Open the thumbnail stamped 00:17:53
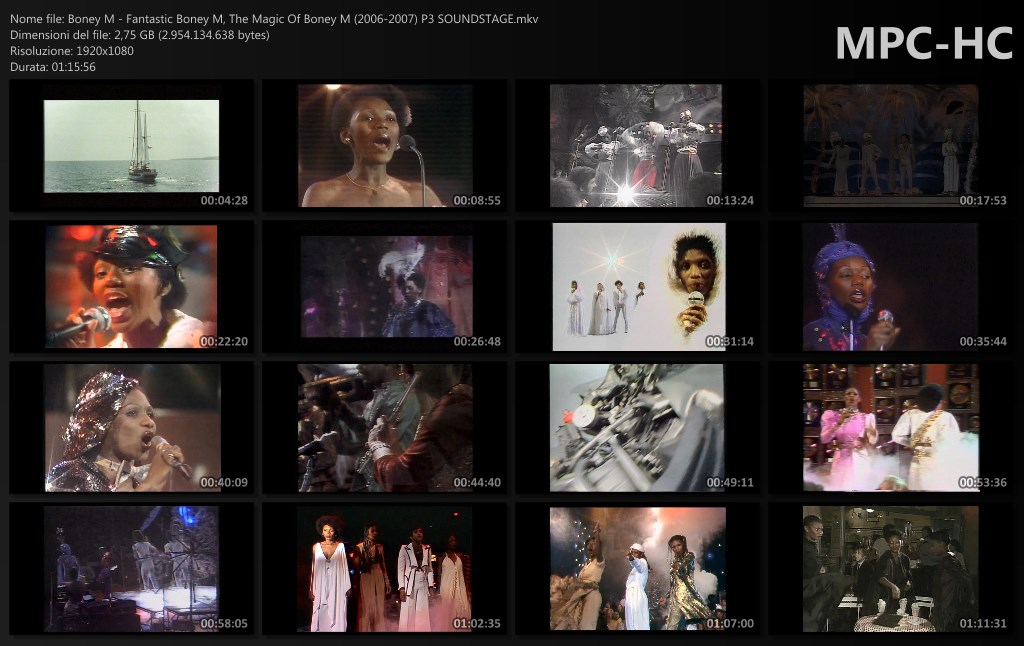This screenshot has height=646, width=1024. tap(891, 146)
